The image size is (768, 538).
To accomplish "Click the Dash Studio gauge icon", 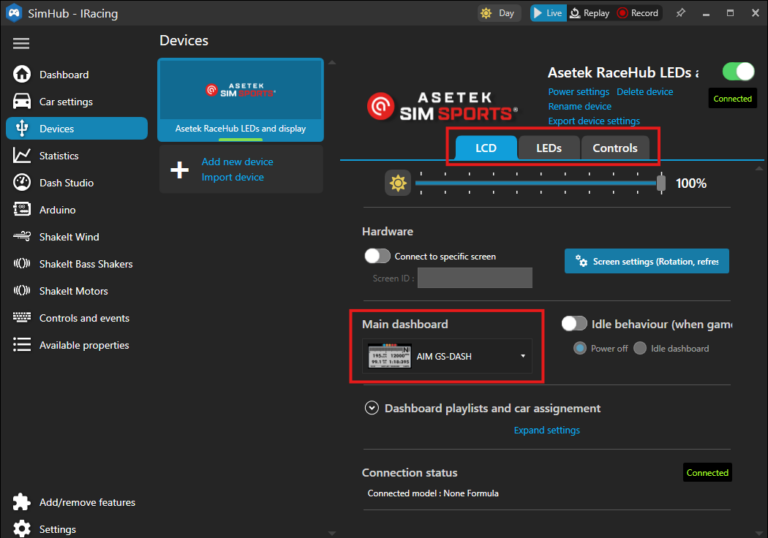I will [22, 182].
